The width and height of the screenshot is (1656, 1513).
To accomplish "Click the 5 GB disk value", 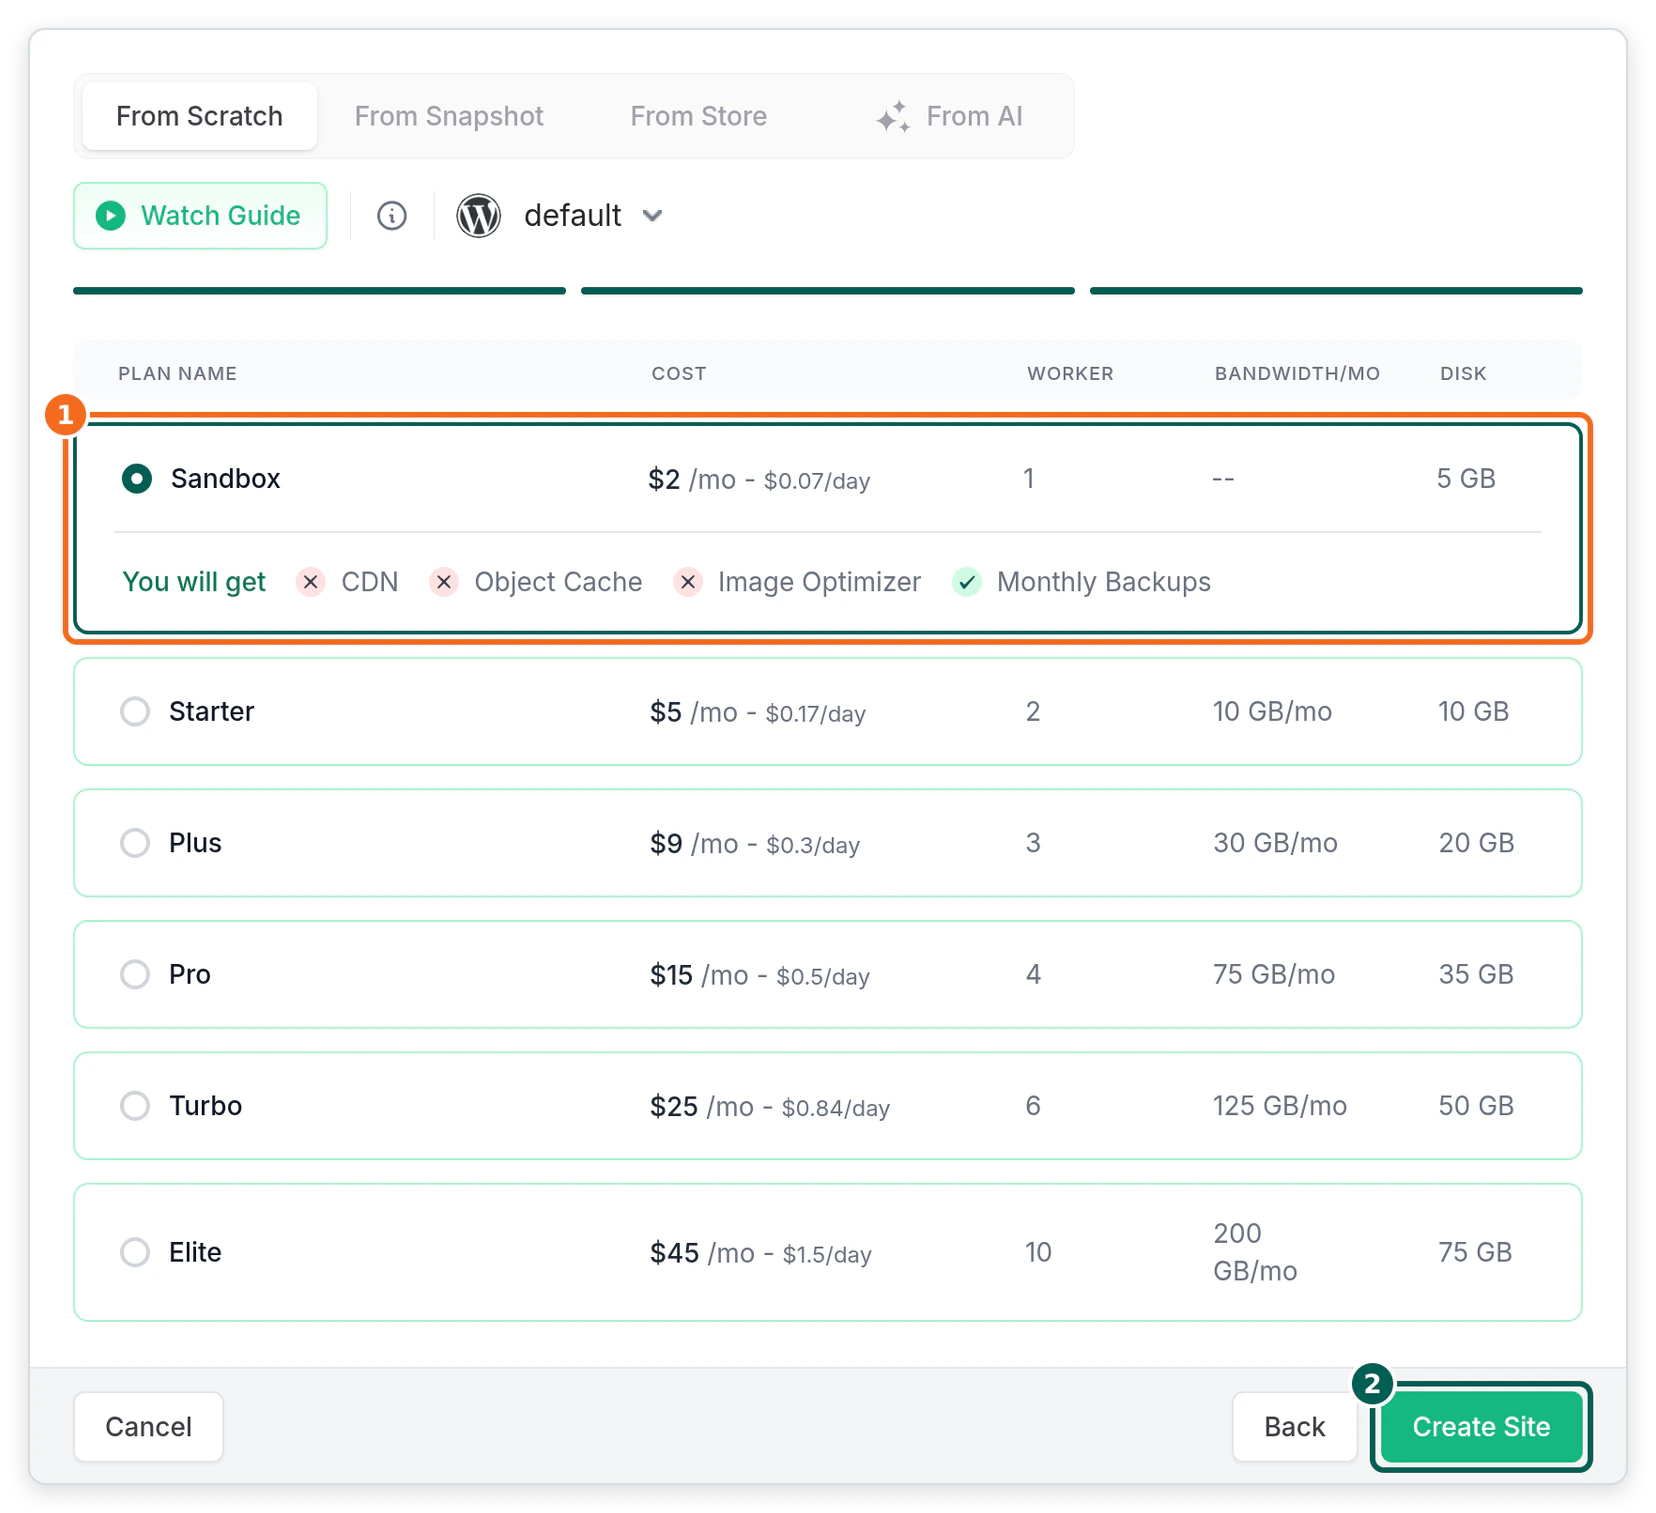I will coord(1466,479).
